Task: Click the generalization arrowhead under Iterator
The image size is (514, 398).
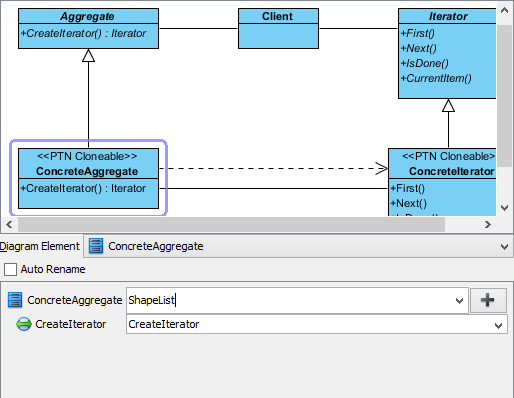Action: pyautogui.click(x=448, y=106)
